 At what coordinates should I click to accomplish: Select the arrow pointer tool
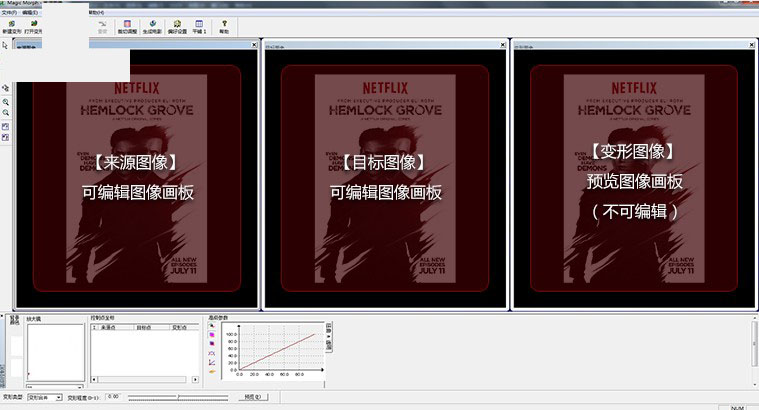(5, 46)
